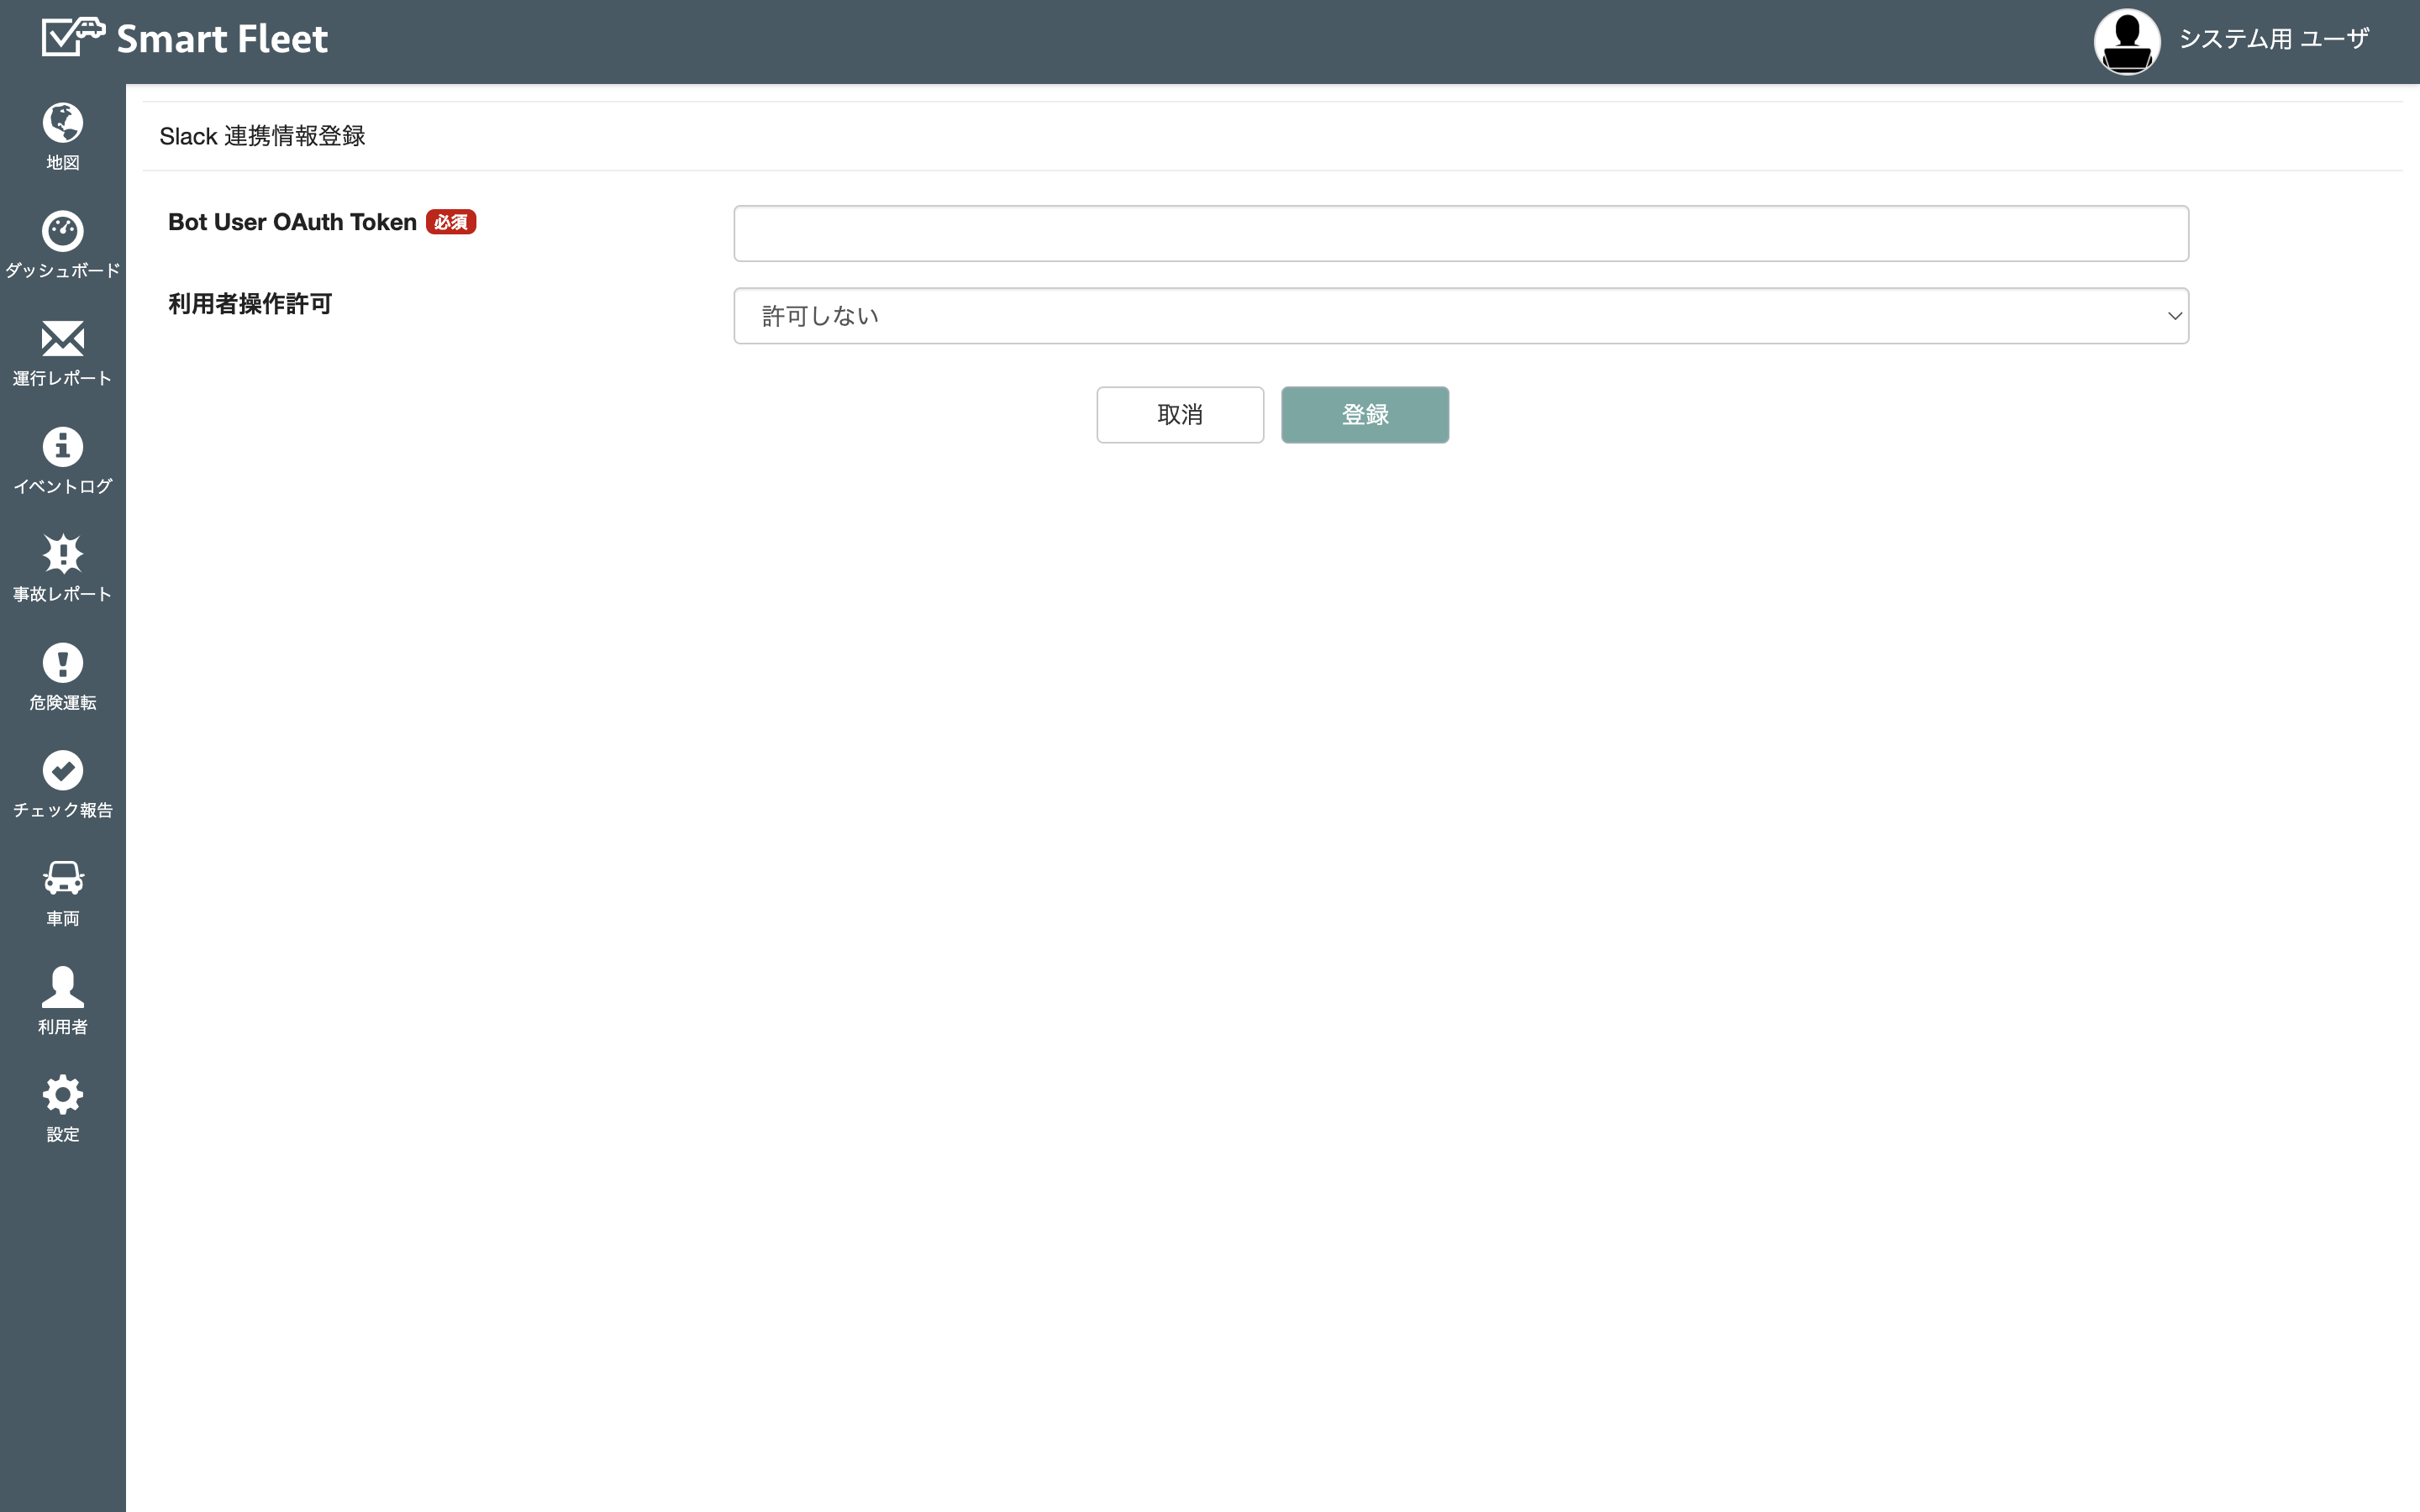This screenshot has height=1512, width=2420.
Task: Open the 地図 map globe icon
Action: point(62,123)
